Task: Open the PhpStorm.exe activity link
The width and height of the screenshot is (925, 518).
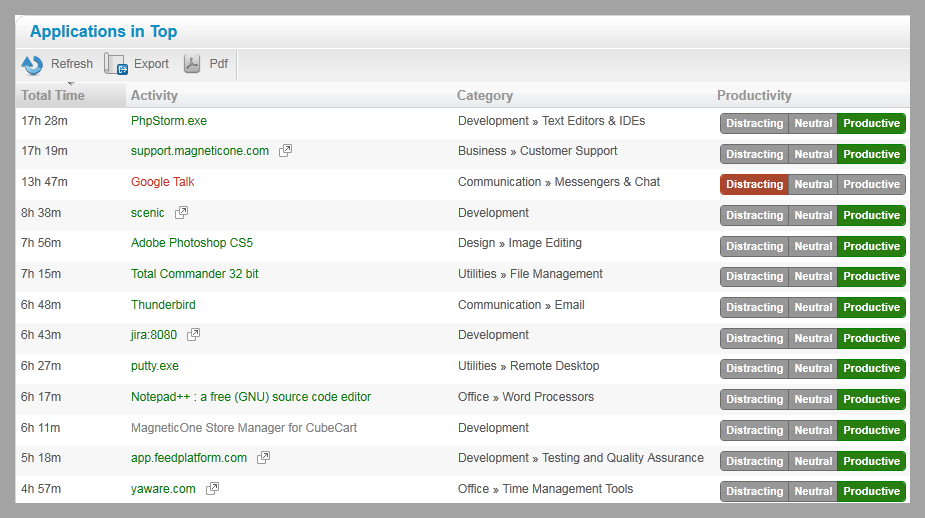Action: coord(169,121)
